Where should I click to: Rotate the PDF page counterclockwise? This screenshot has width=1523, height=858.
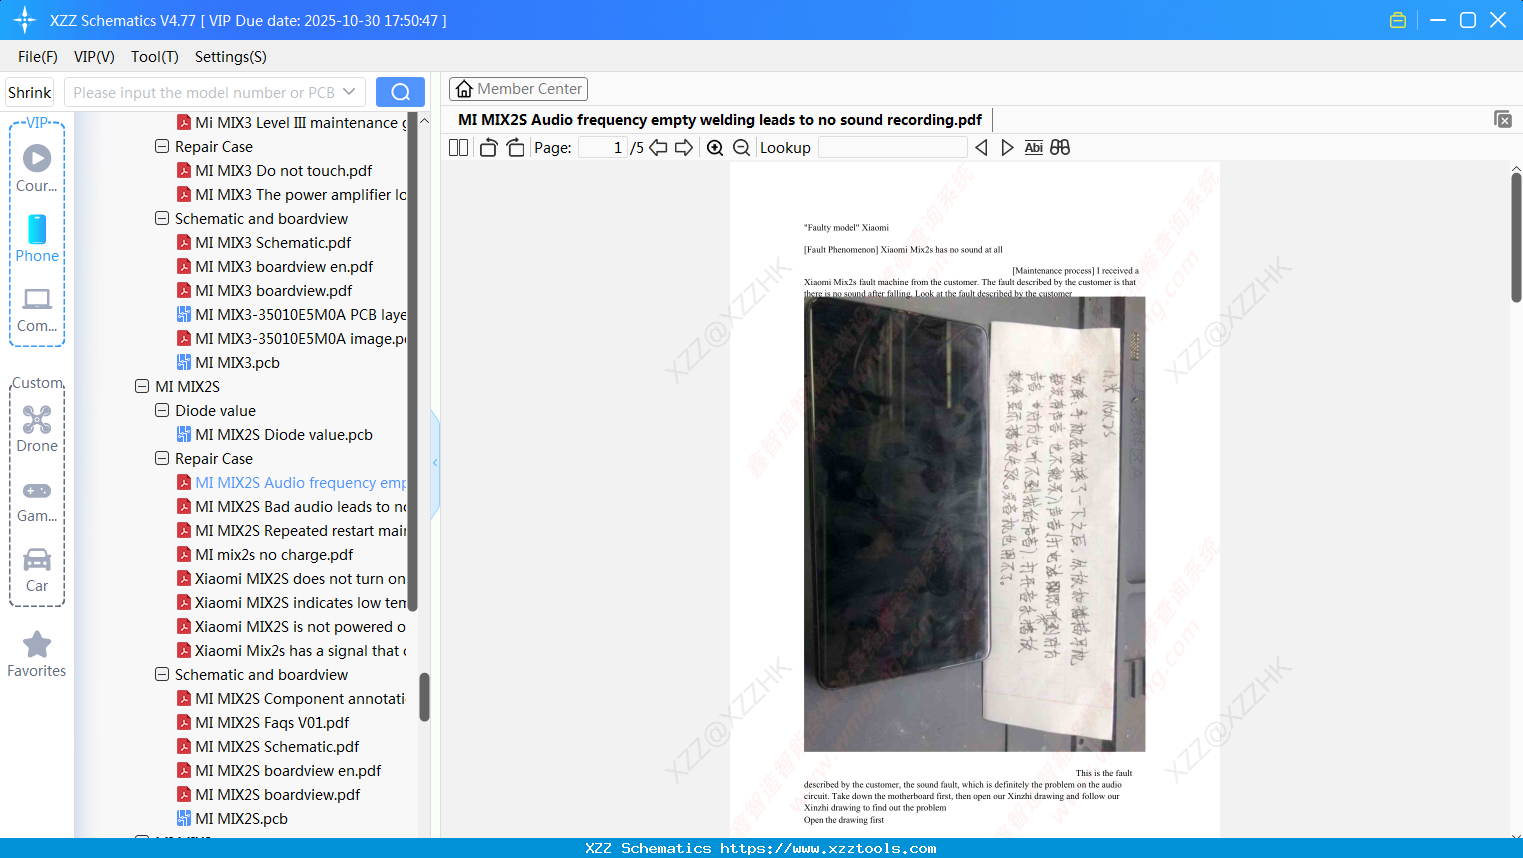[488, 148]
